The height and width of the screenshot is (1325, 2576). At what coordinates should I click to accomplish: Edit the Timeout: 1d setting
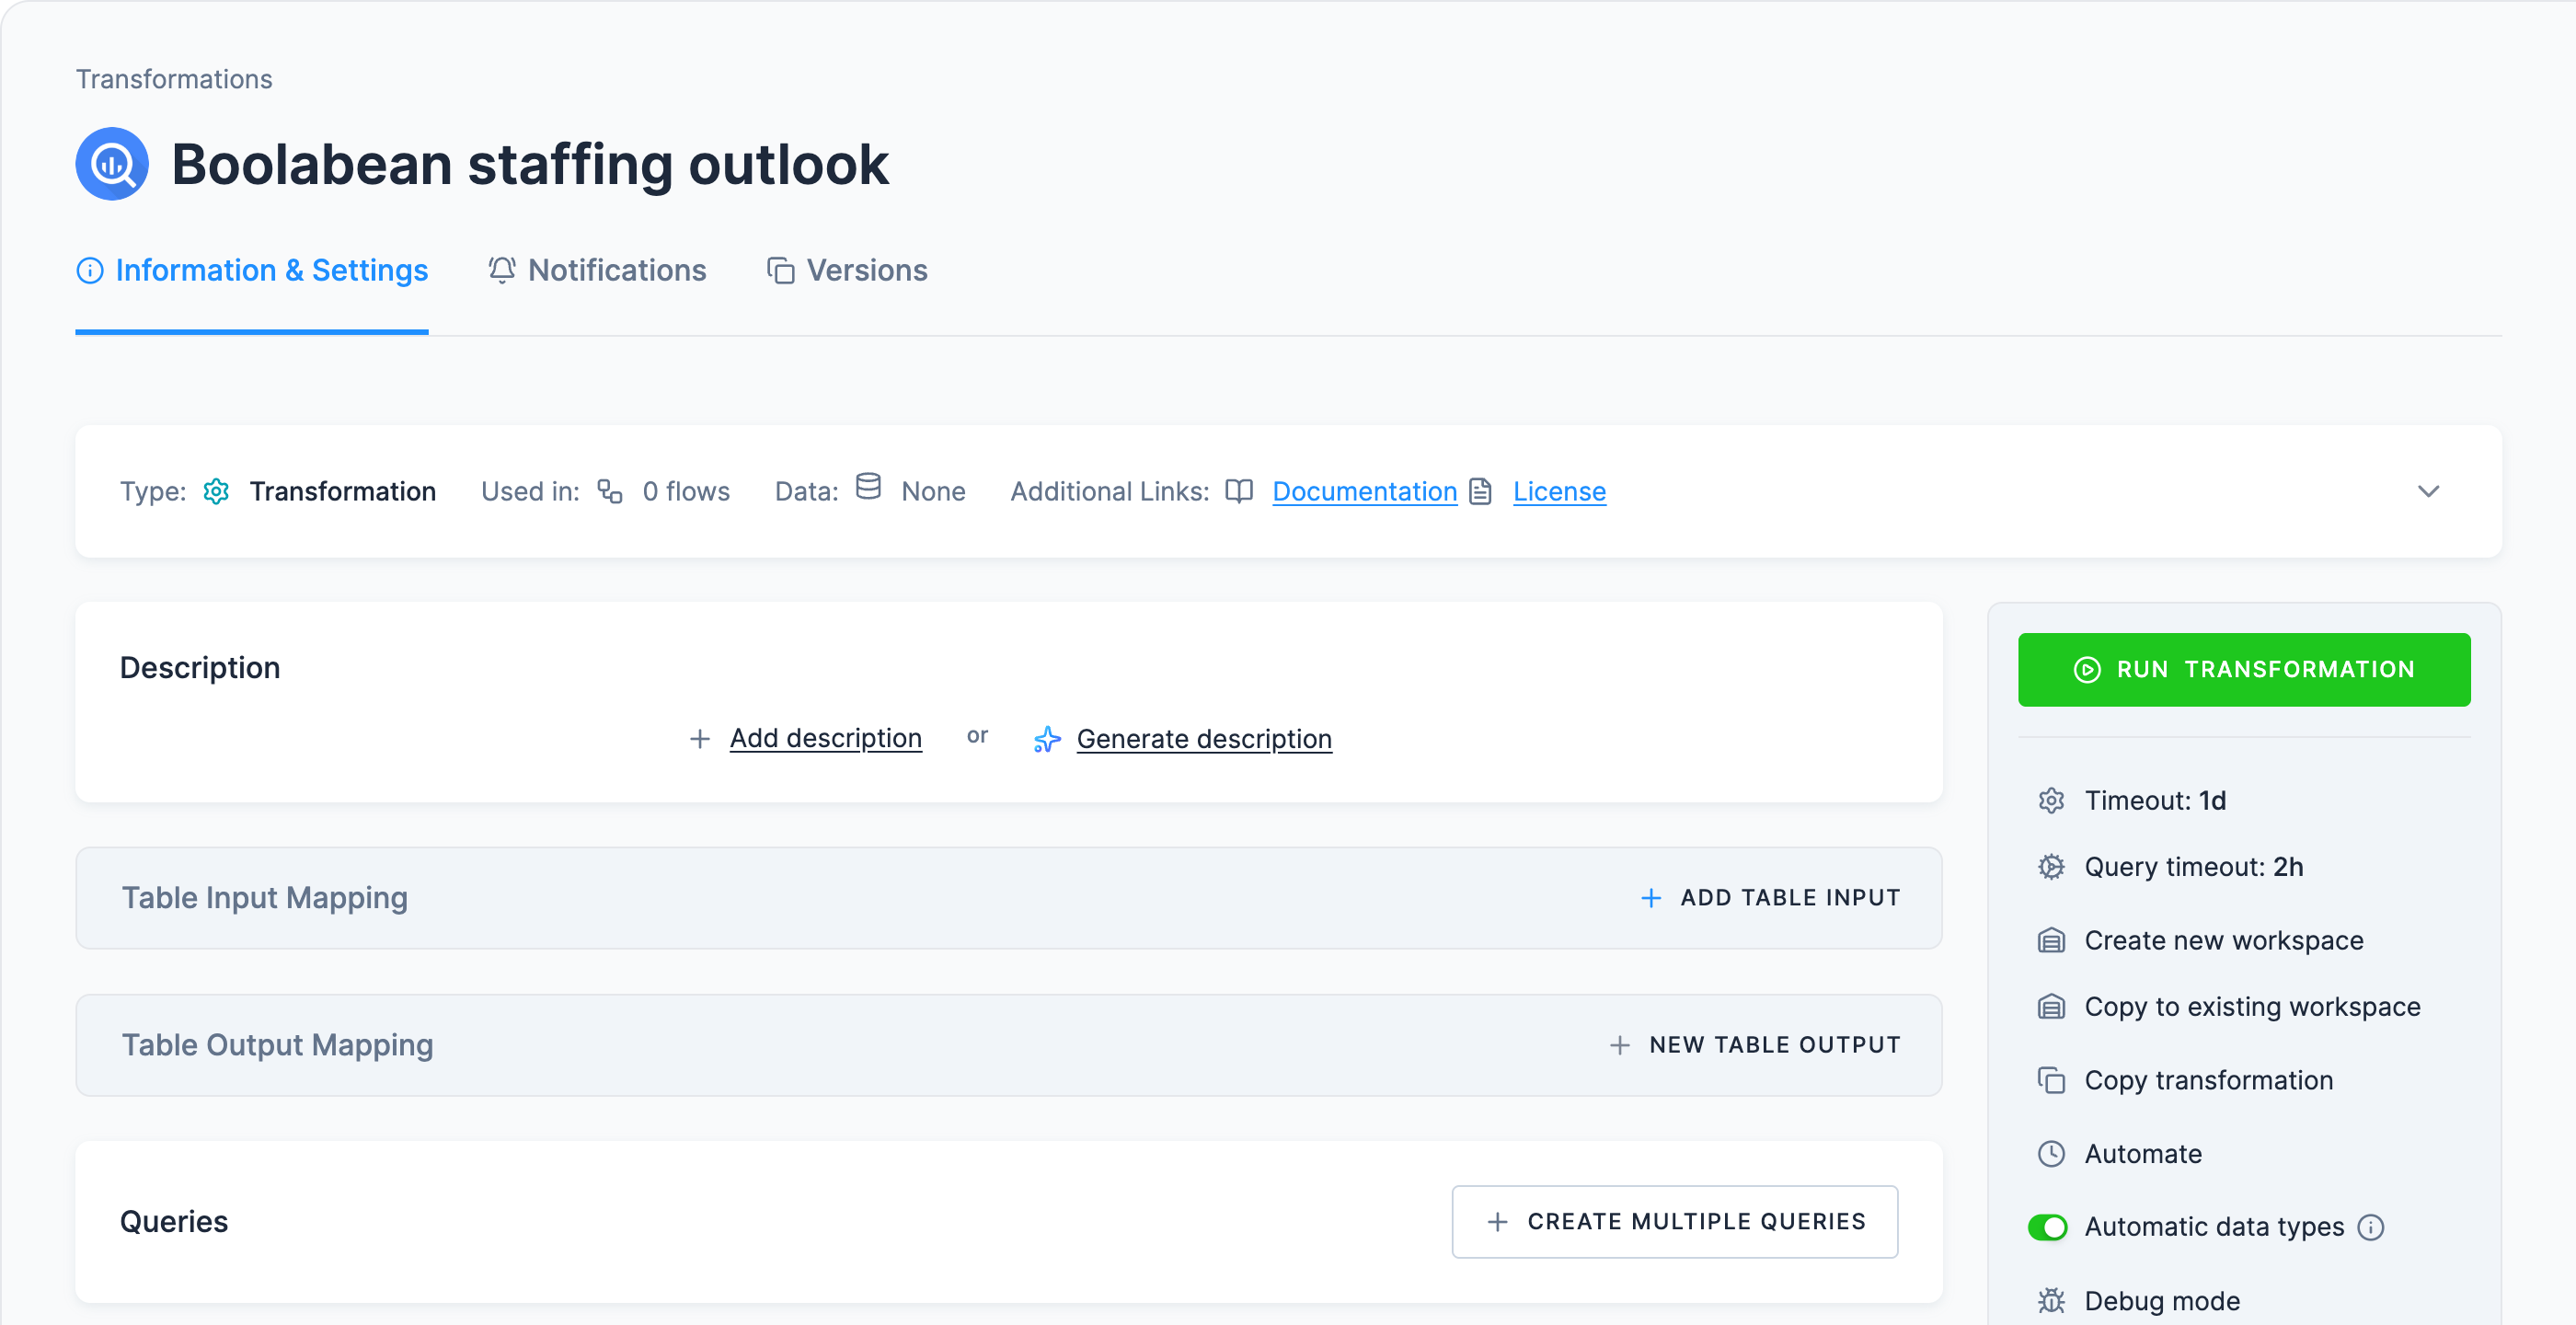point(2155,801)
